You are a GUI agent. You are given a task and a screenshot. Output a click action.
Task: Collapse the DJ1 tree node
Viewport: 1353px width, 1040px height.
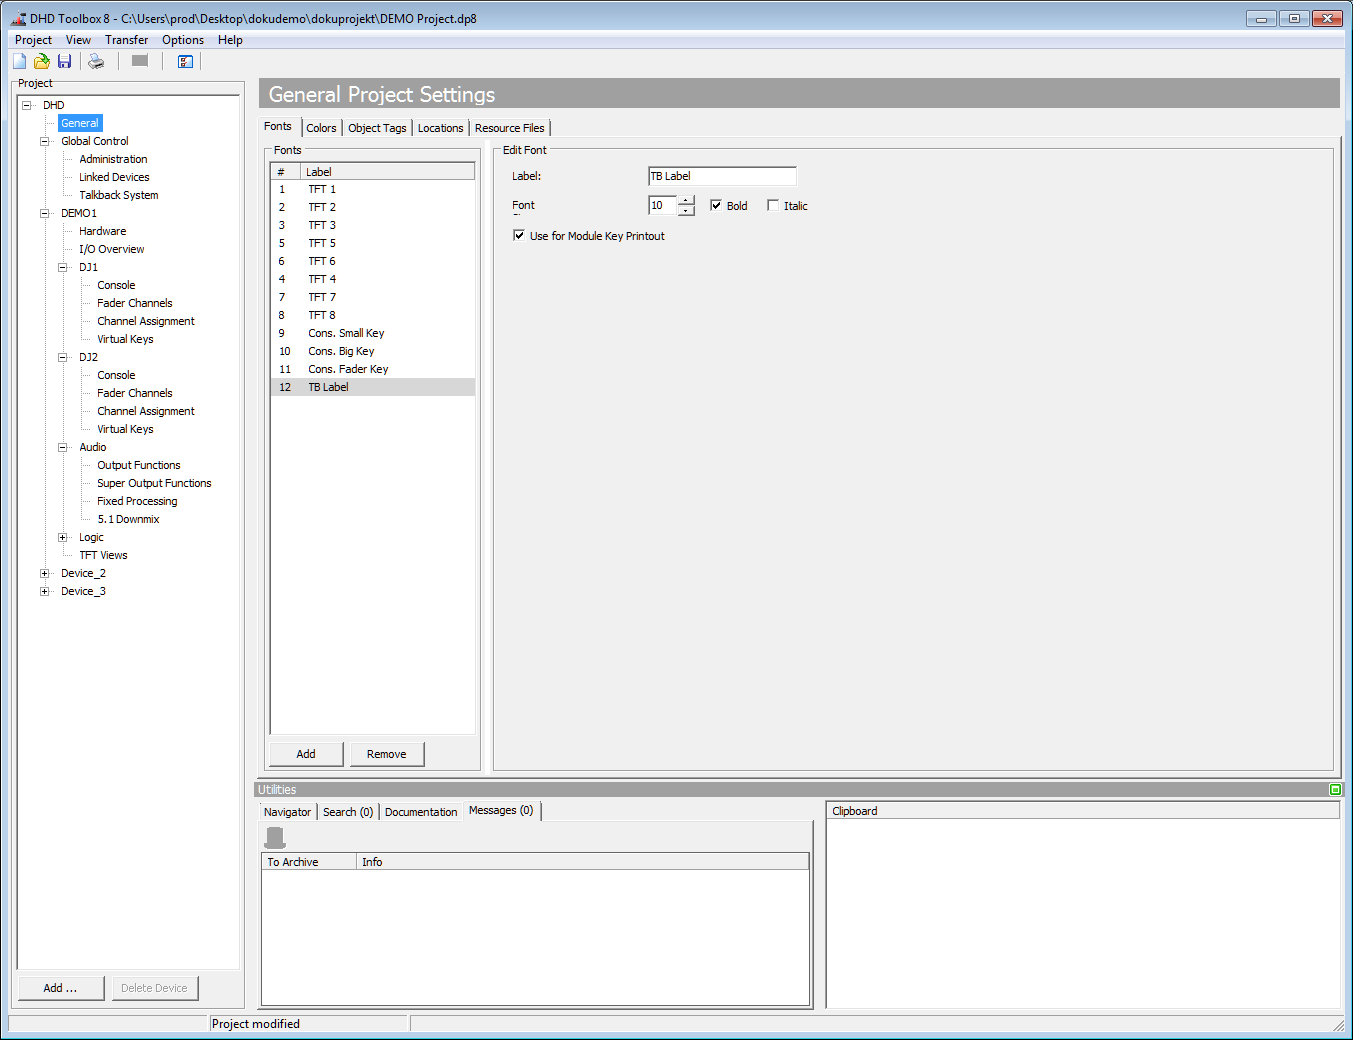[63, 266]
